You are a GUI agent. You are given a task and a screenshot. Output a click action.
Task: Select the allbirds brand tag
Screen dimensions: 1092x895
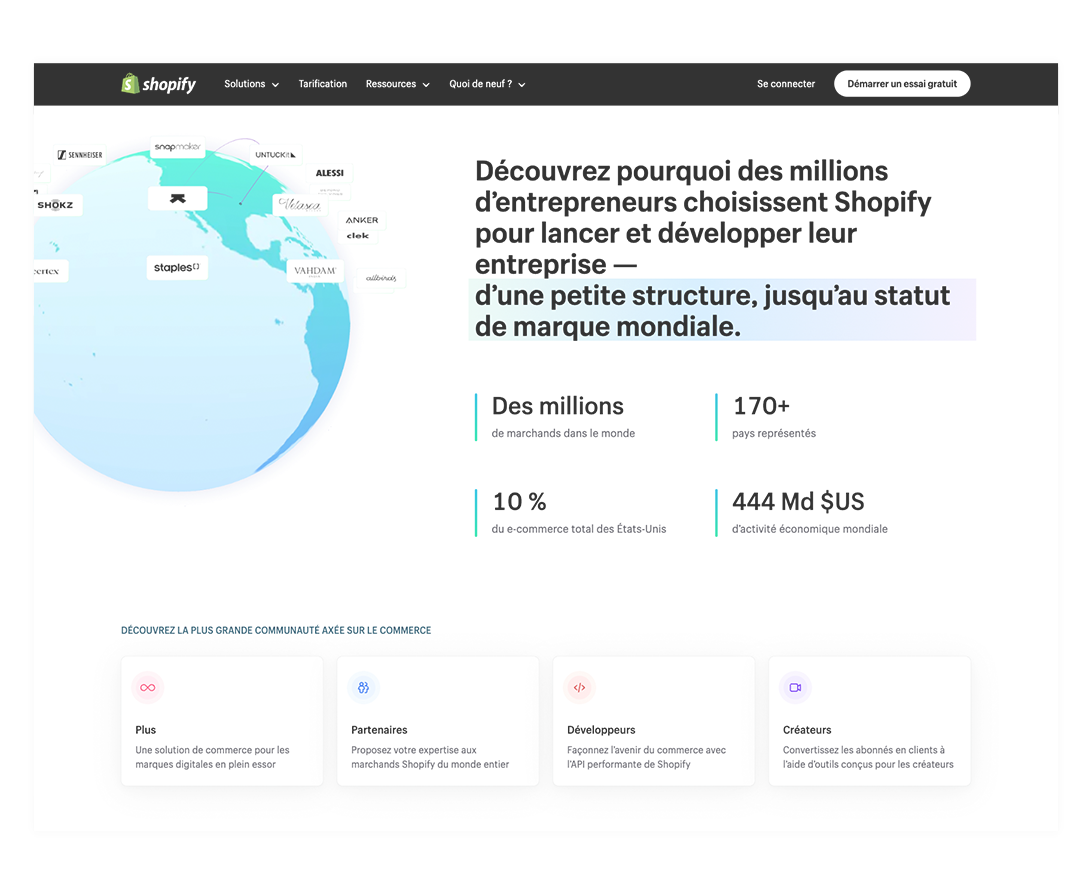(381, 278)
